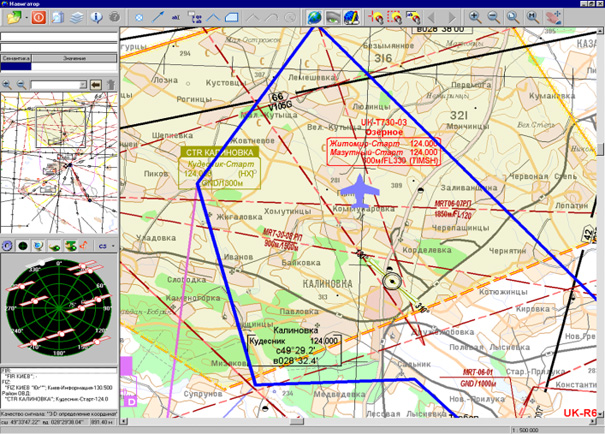Viewport: 605px width, 434px height.
Task: Open the overview panel combo box
Action: [59, 85]
